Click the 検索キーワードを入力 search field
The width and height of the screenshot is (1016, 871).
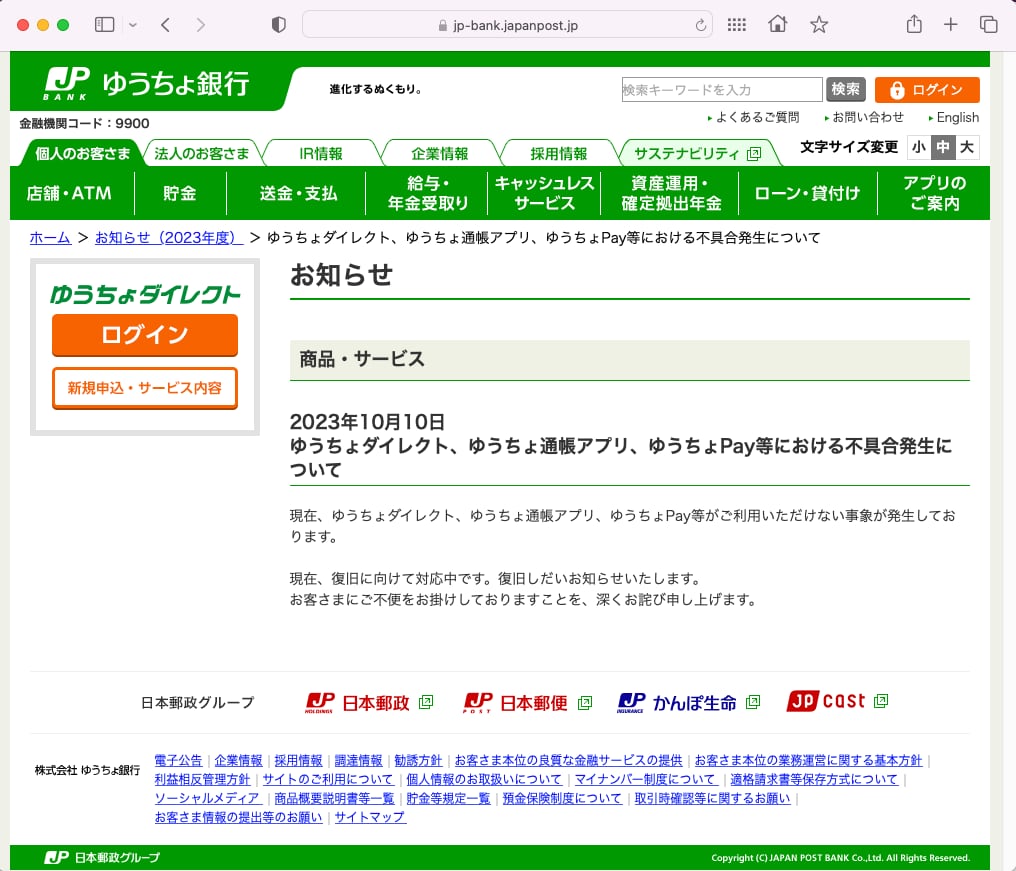coord(720,90)
